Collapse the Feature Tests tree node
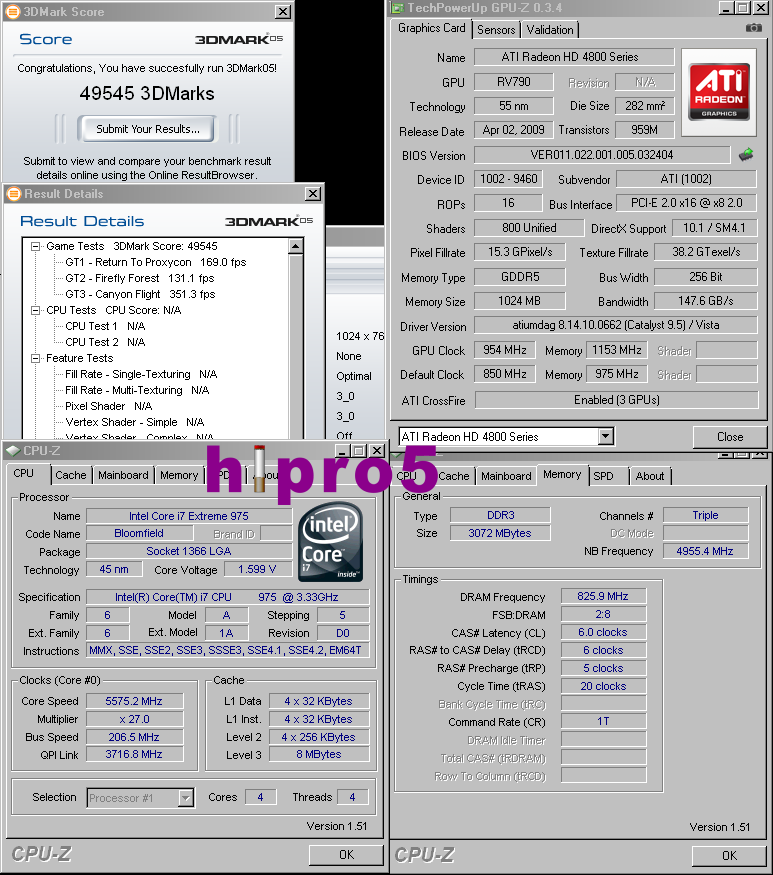The height and width of the screenshot is (875, 773). point(36,358)
